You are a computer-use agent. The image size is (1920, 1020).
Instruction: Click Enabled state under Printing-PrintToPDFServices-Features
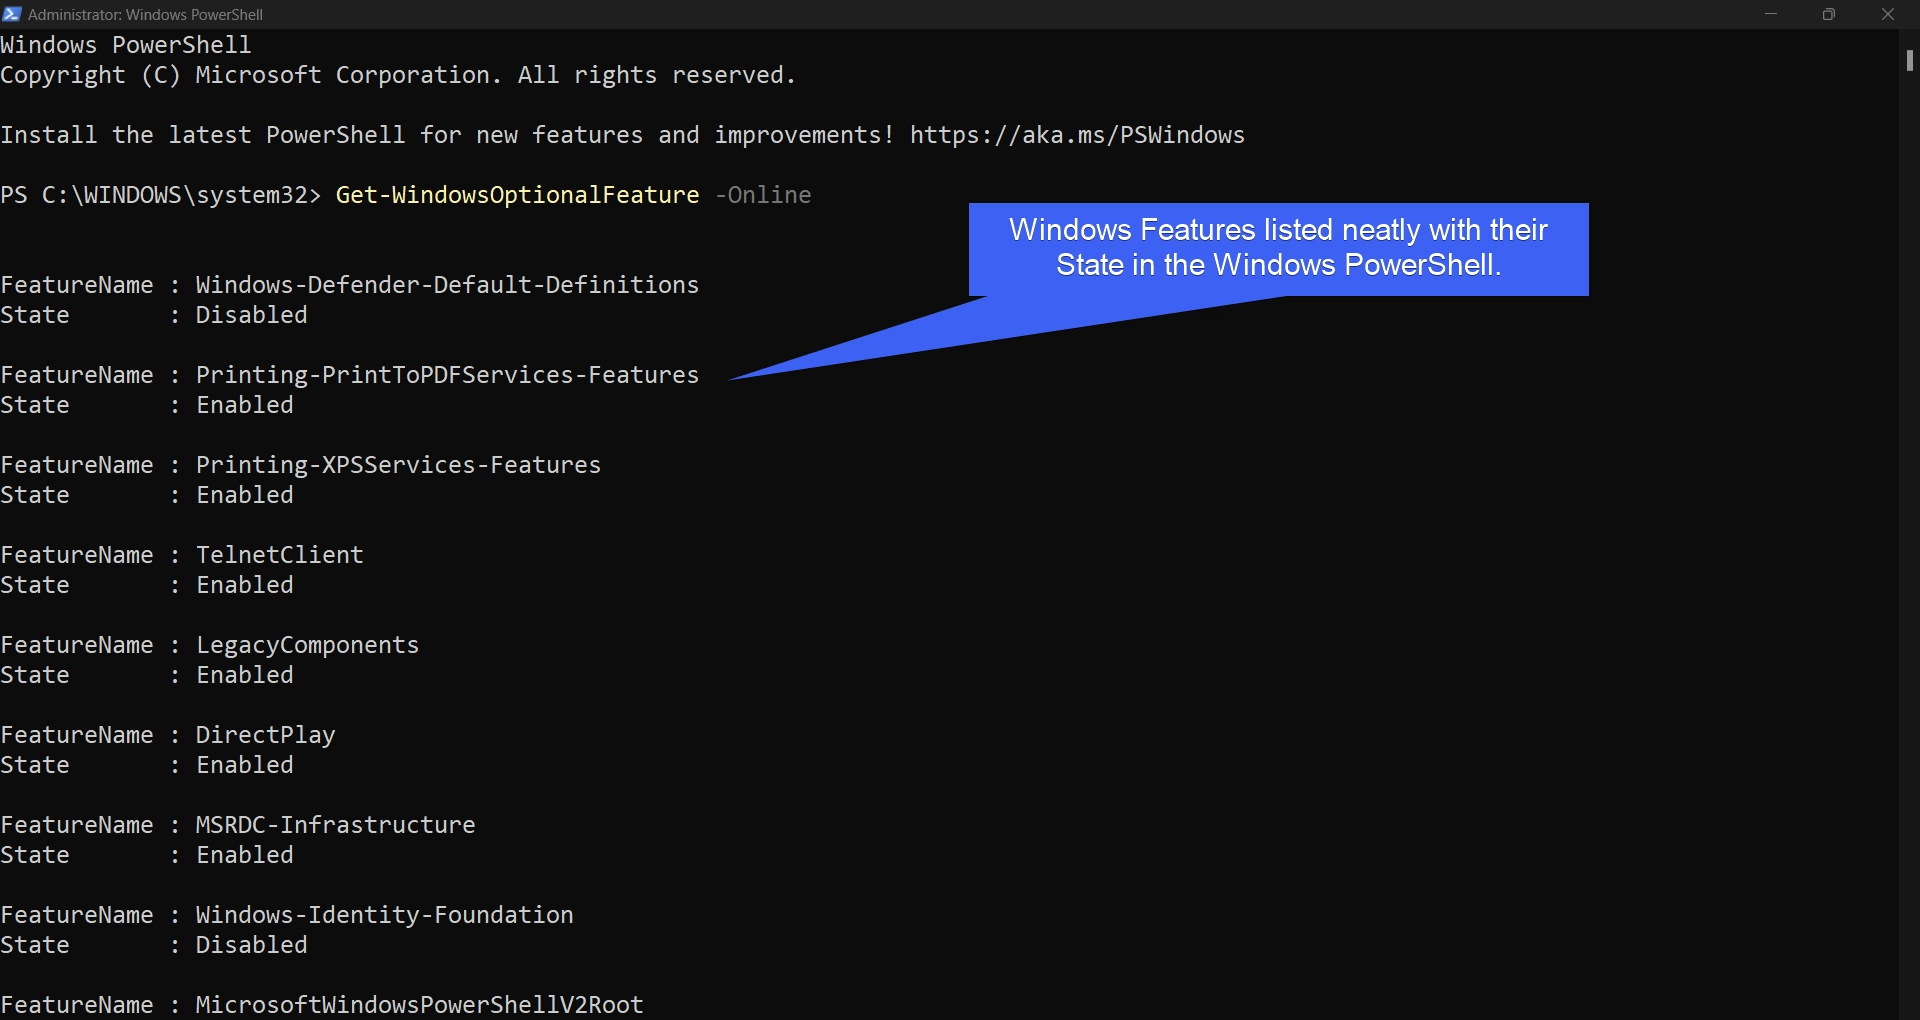[x=244, y=405]
